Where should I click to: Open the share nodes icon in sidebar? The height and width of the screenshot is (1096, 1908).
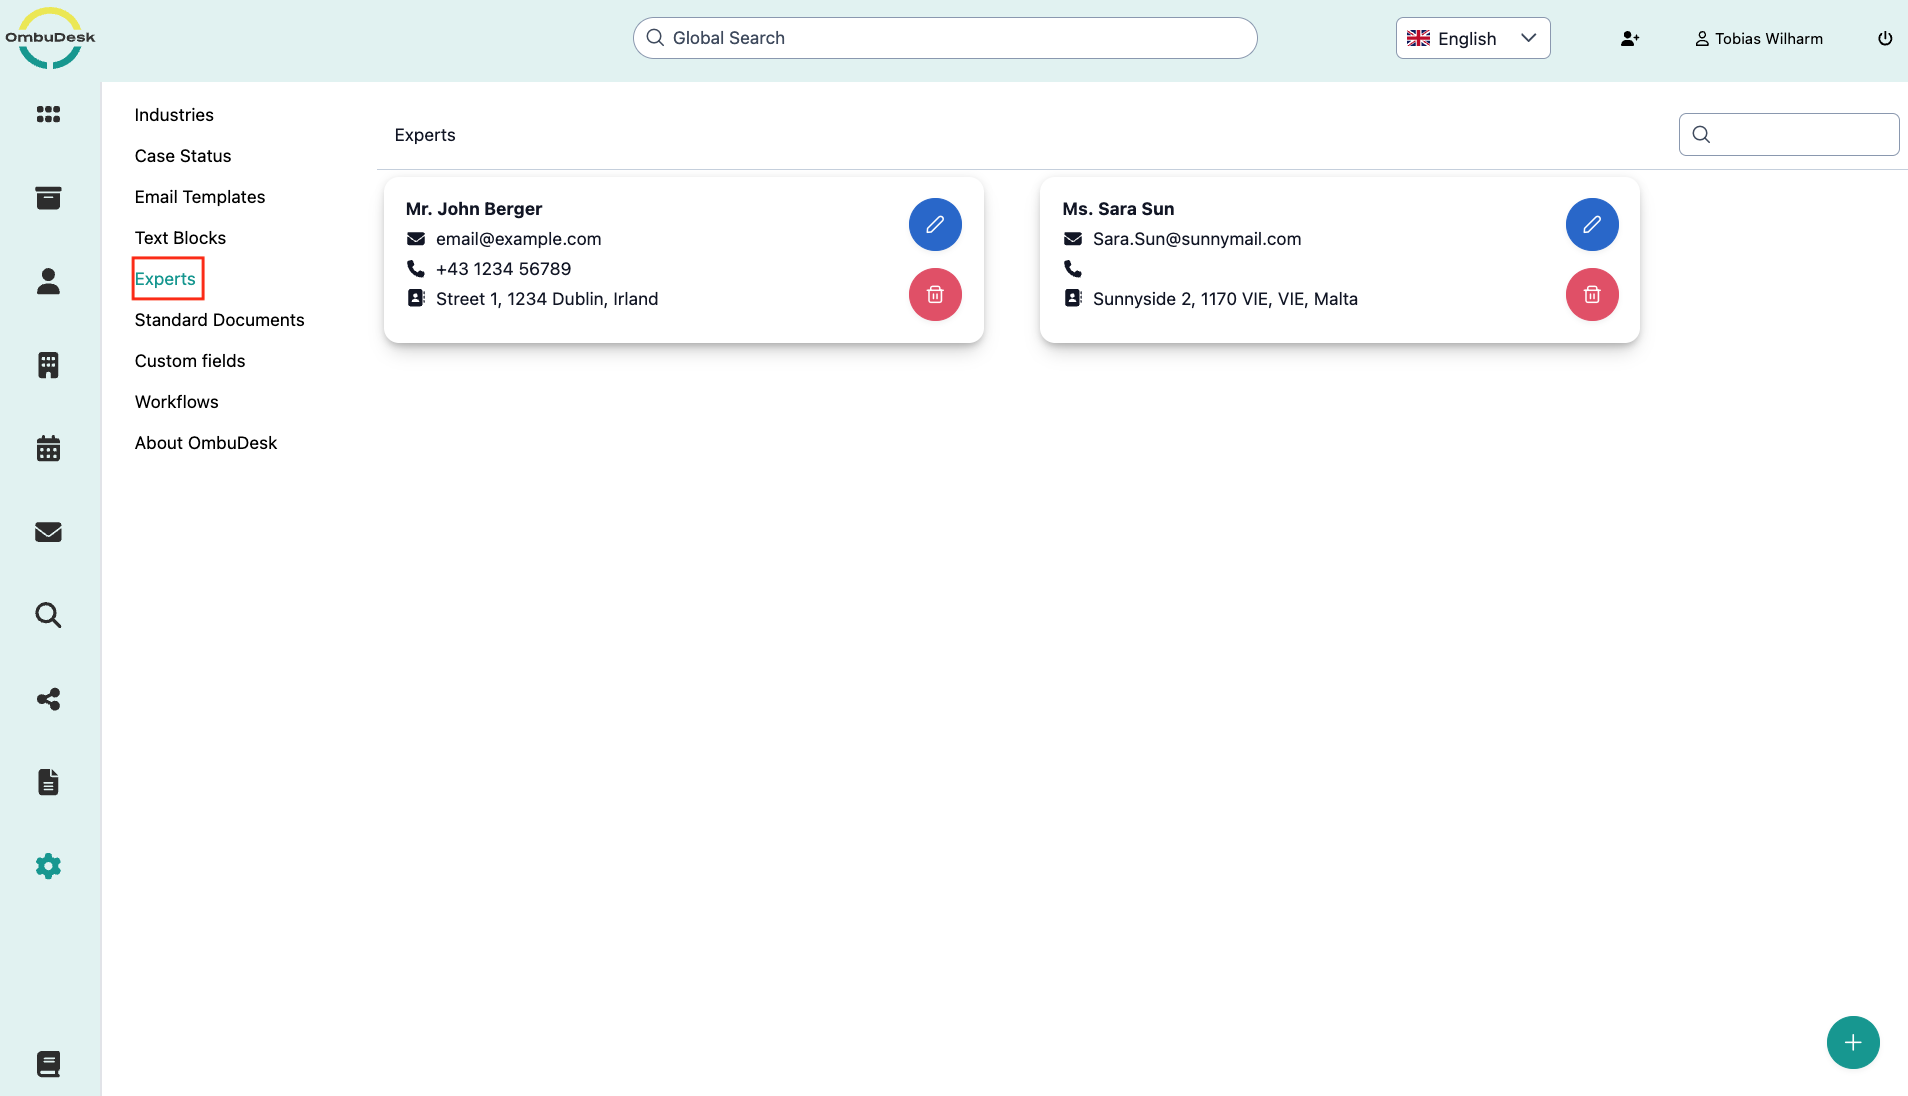48,699
